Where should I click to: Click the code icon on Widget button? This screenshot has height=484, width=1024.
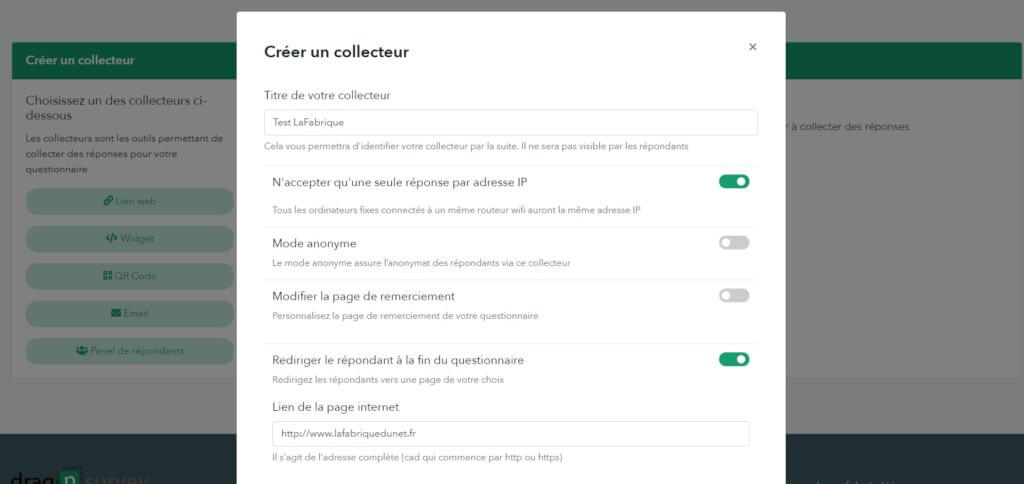(x=111, y=239)
